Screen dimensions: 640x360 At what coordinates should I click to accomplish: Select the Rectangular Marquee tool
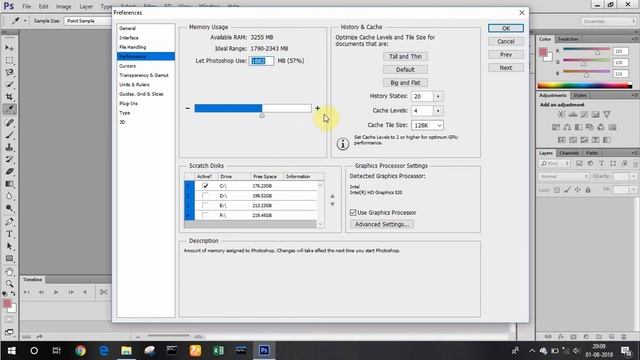click(x=9, y=60)
